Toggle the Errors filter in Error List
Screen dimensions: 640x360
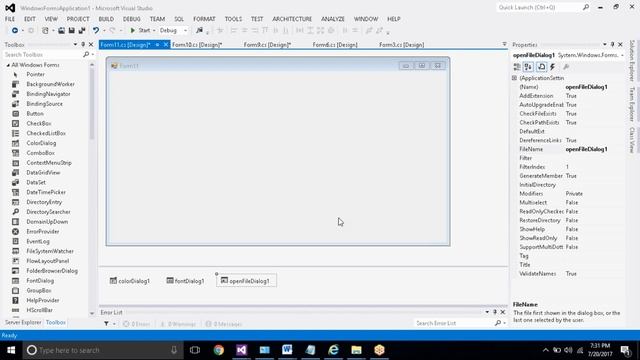click(x=136, y=324)
